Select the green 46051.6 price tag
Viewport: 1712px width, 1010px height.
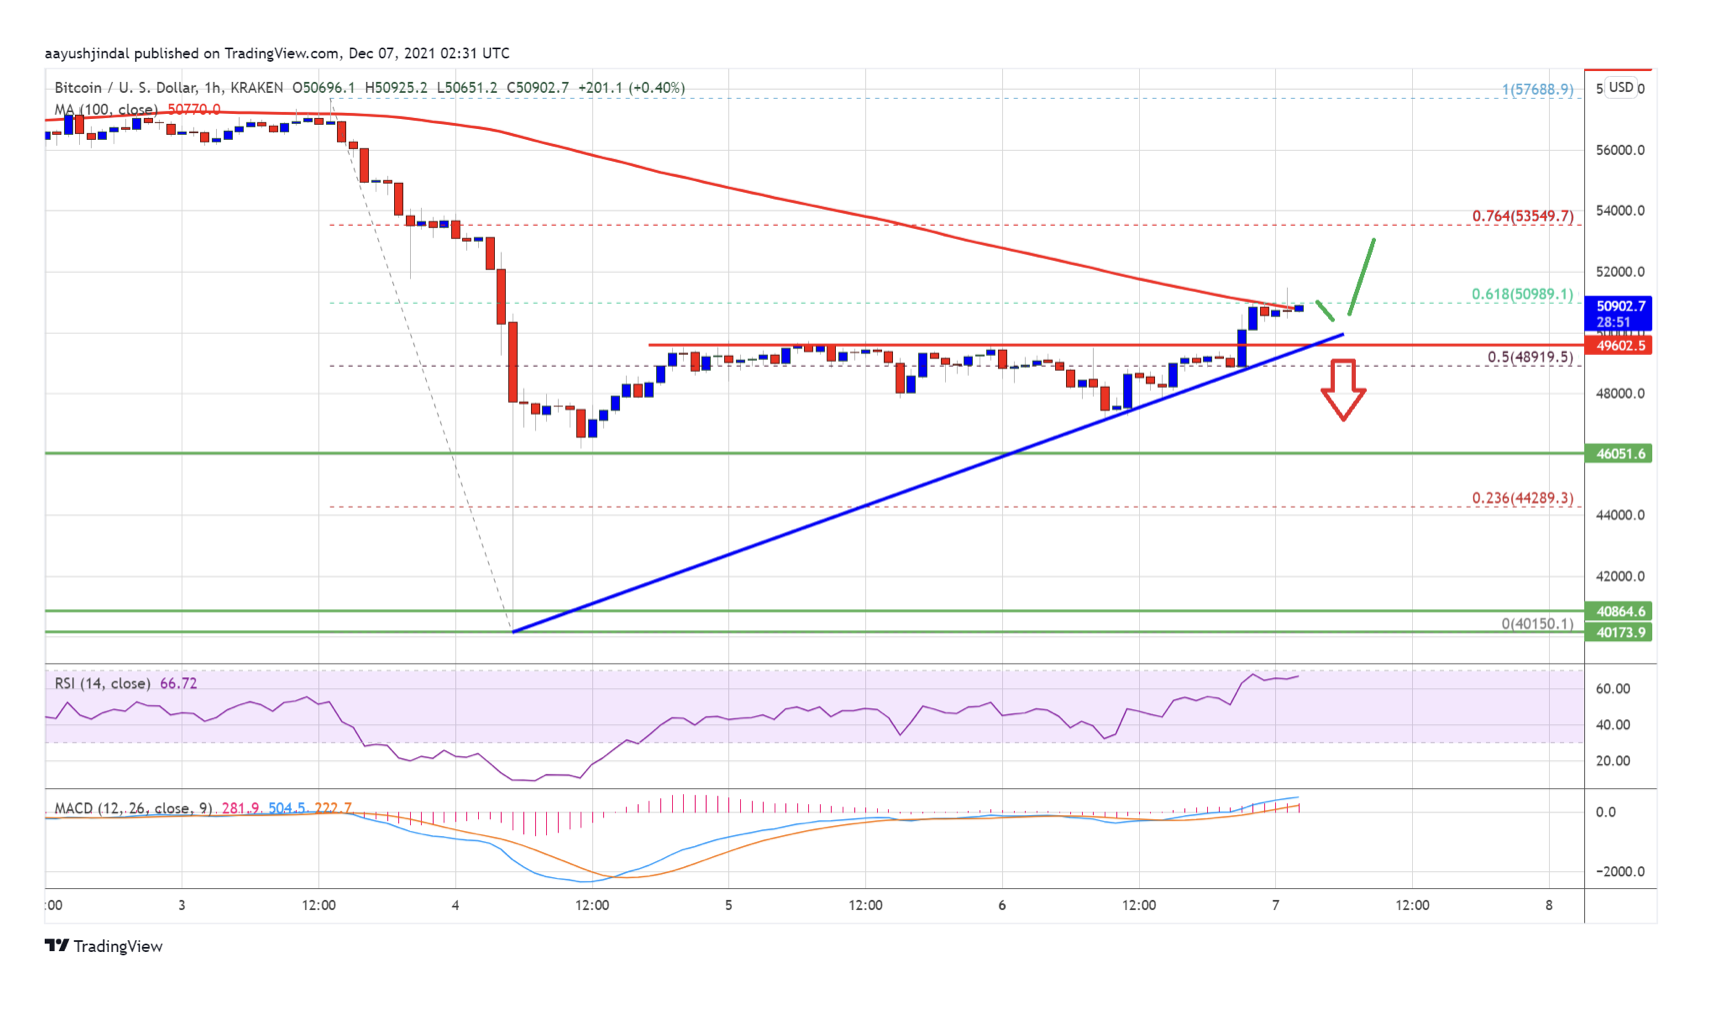click(1618, 453)
